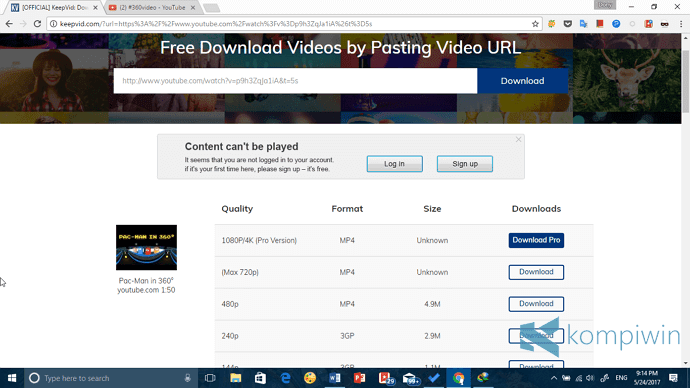Open the Pac-Man in 360° thumbnail
This screenshot has width=690, height=388.
click(x=146, y=247)
